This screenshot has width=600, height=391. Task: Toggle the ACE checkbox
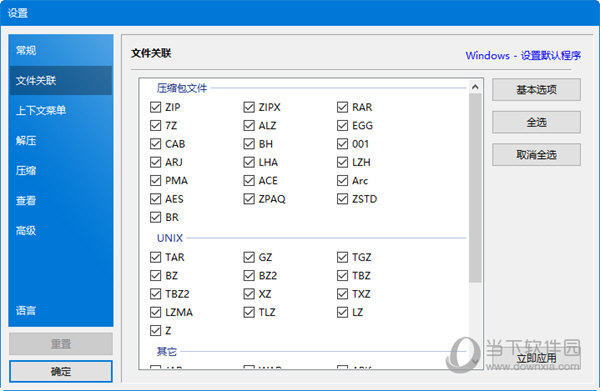tap(249, 181)
